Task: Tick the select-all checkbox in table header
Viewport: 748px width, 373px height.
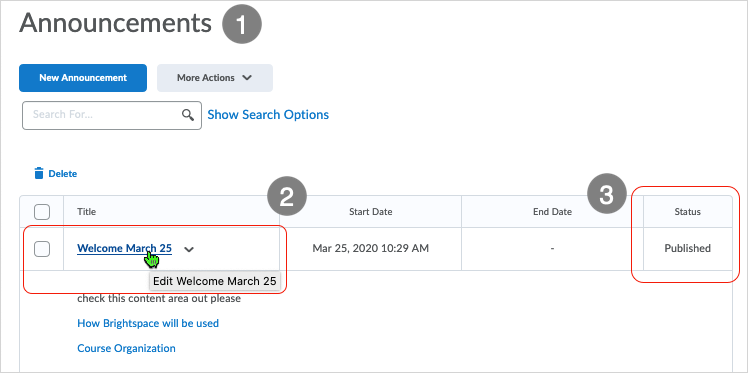Action: click(42, 212)
